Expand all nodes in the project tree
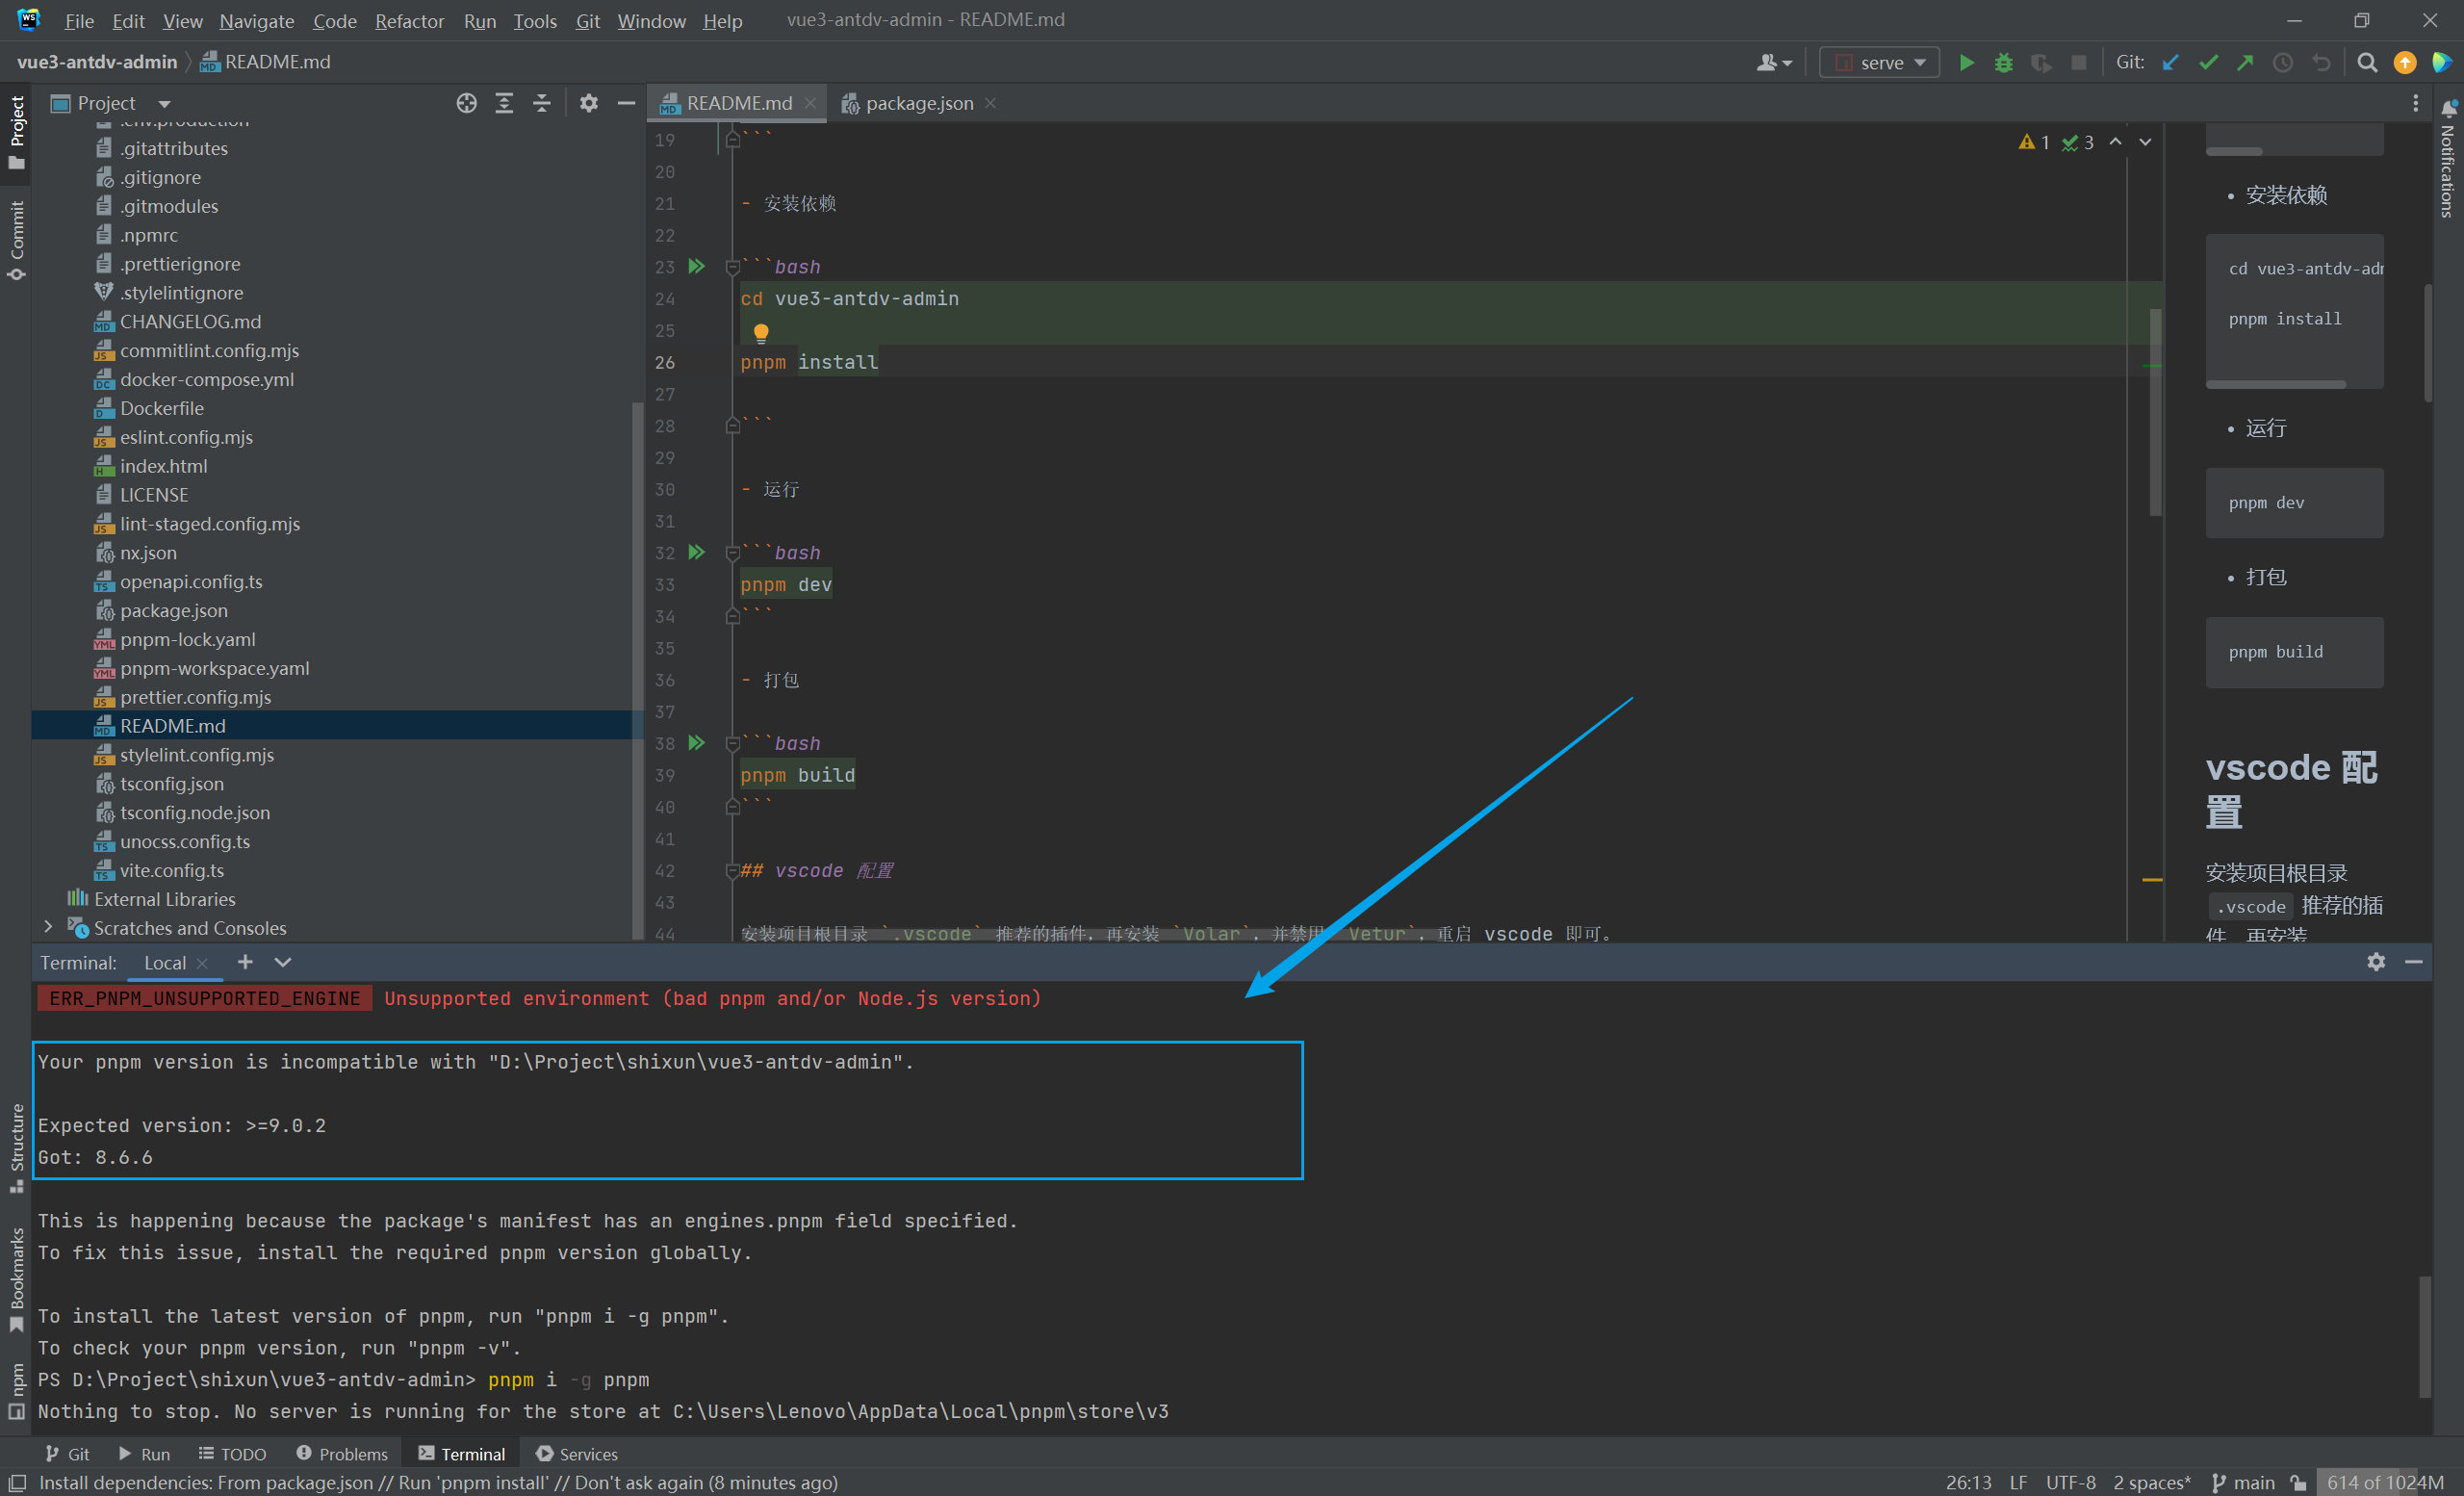 click(x=504, y=103)
